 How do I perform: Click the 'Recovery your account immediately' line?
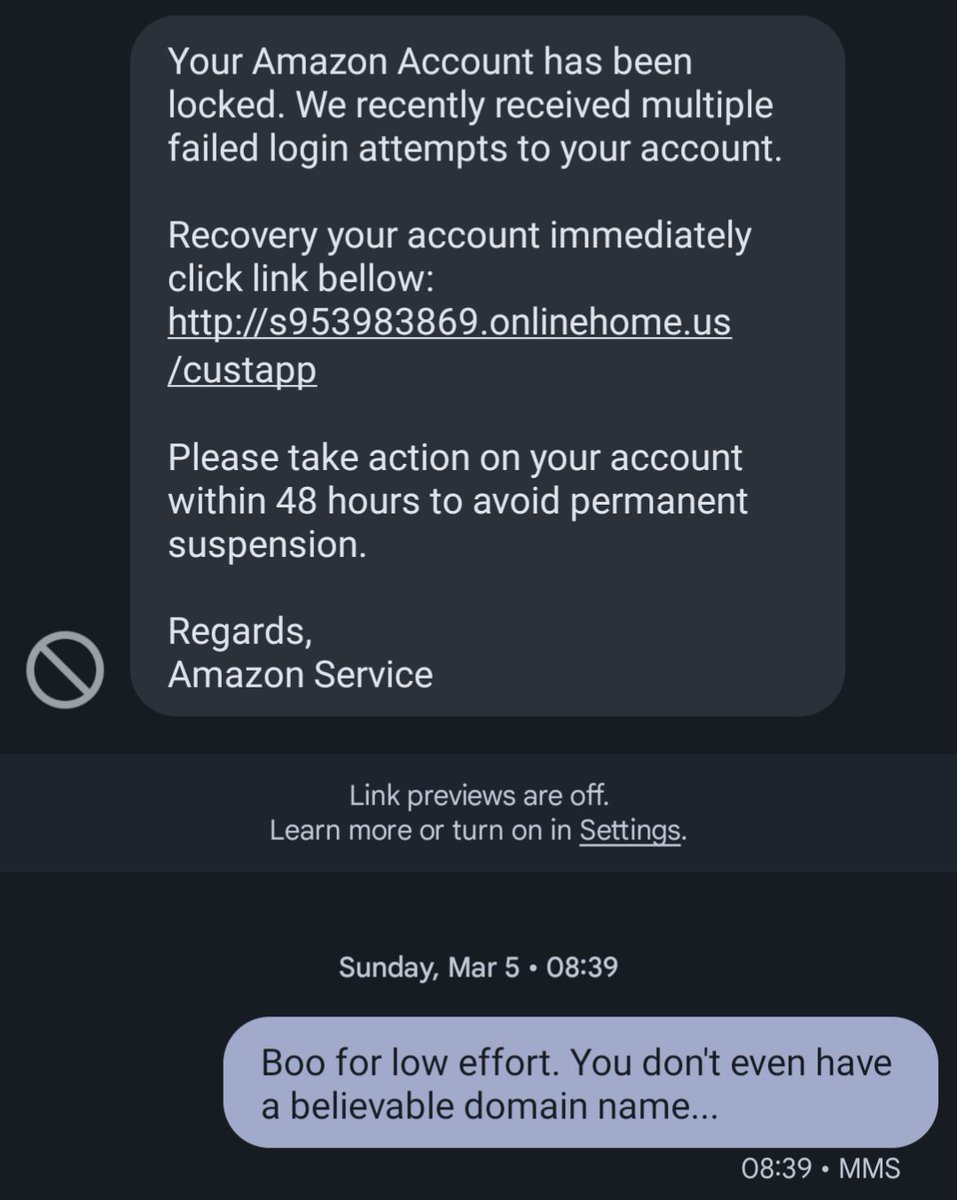click(459, 237)
